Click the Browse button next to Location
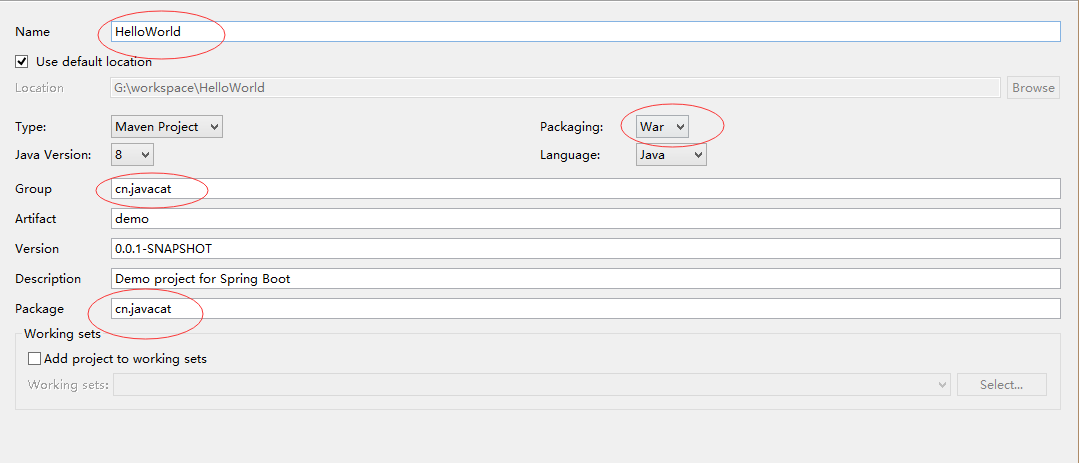This screenshot has width=1079, height=463. 1033,87
